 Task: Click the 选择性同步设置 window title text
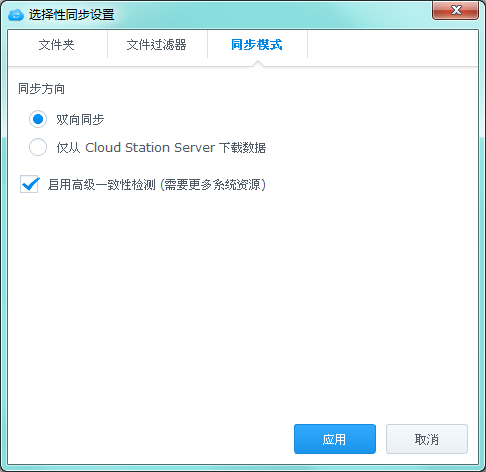[71, 15]
